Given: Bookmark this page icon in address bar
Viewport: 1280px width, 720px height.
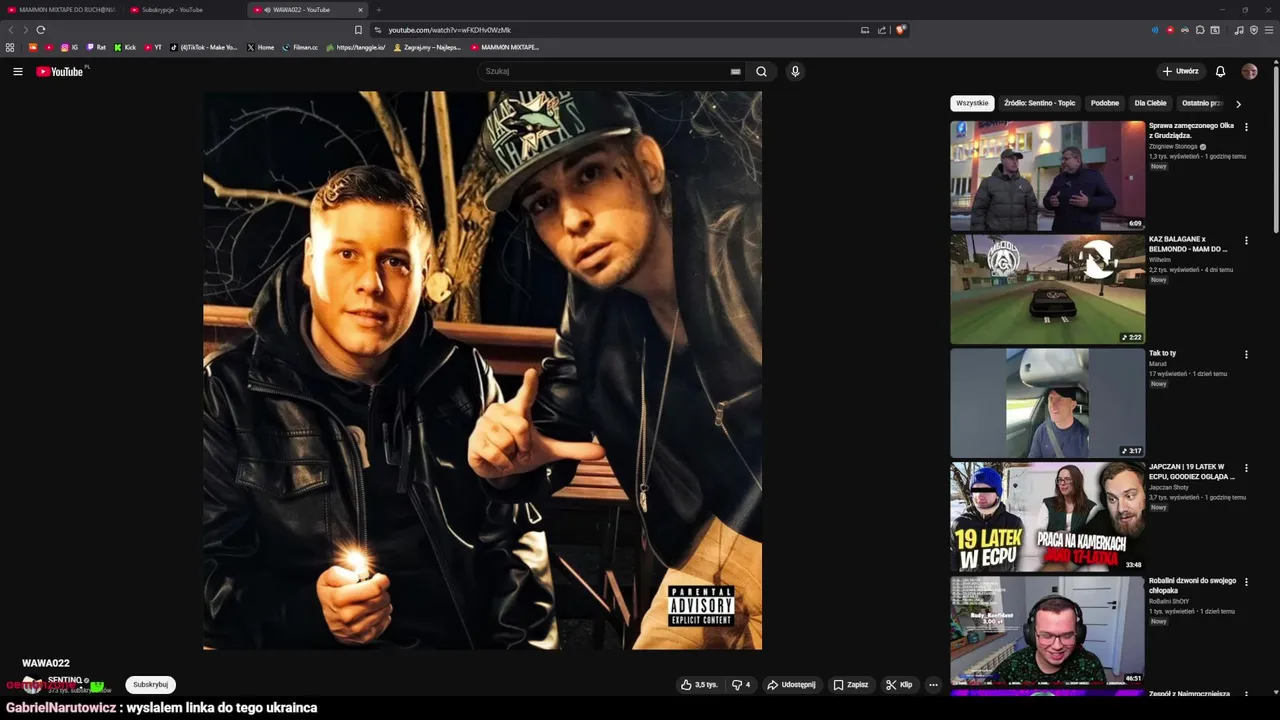Looking at the screenshot, I should 358,30.
